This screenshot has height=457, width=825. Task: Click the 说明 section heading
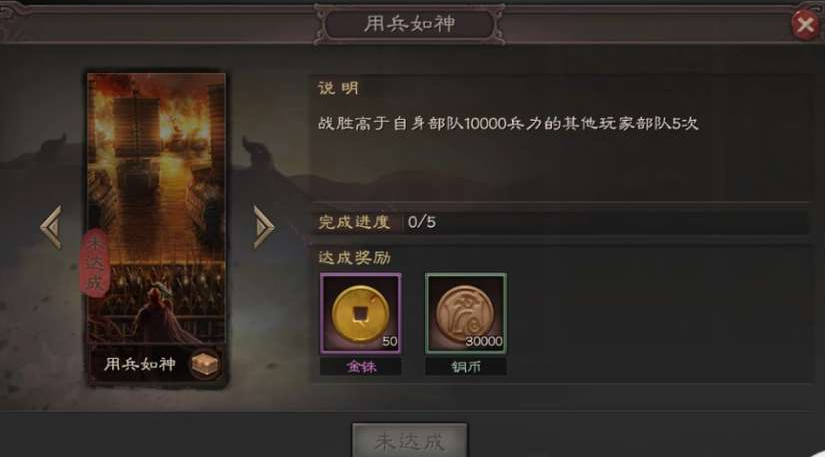(338, 88)
